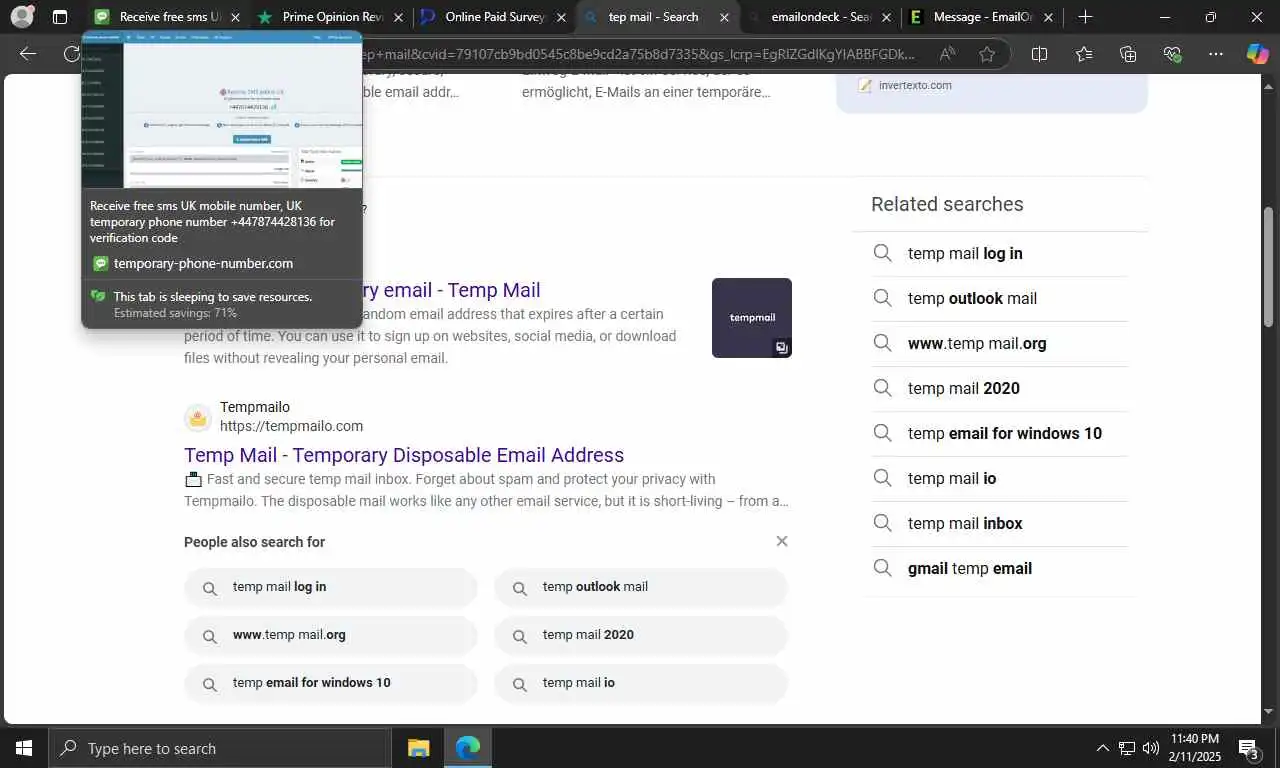
Task: Dismiss People also search for box
Action: (782, 541)
